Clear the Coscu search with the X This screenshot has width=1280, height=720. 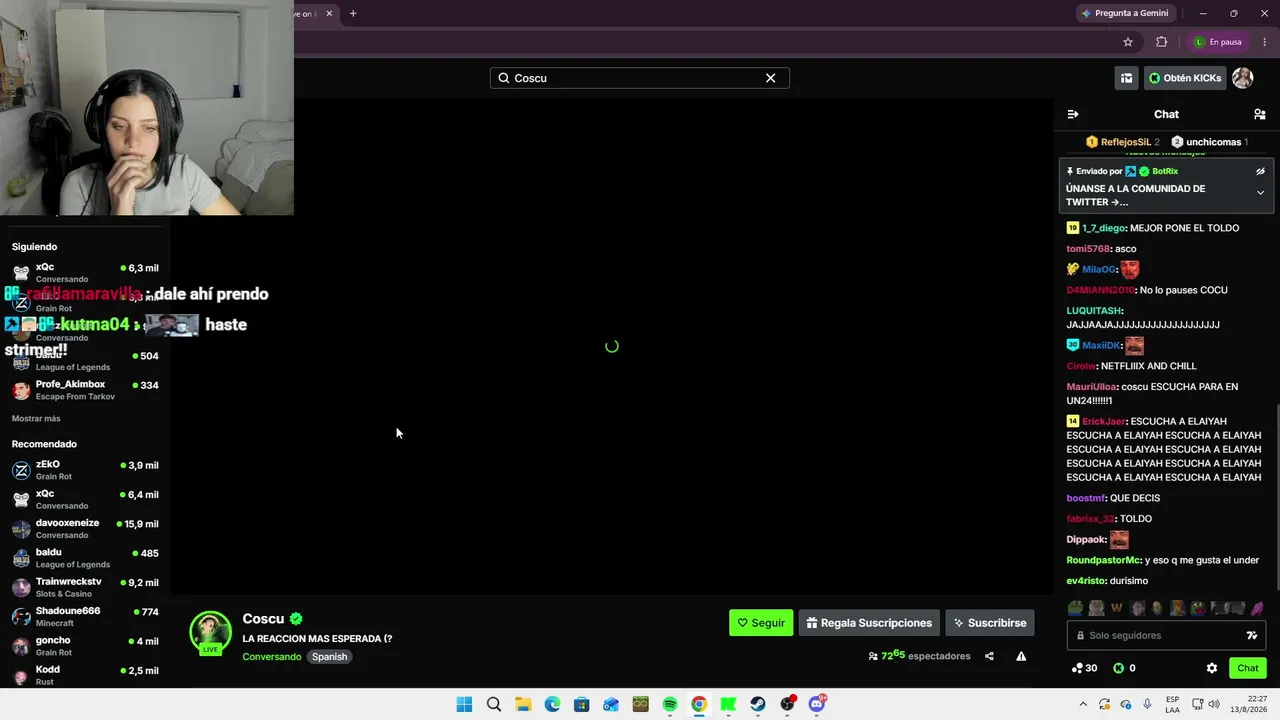pyautogui.click(x=770, y=78)
